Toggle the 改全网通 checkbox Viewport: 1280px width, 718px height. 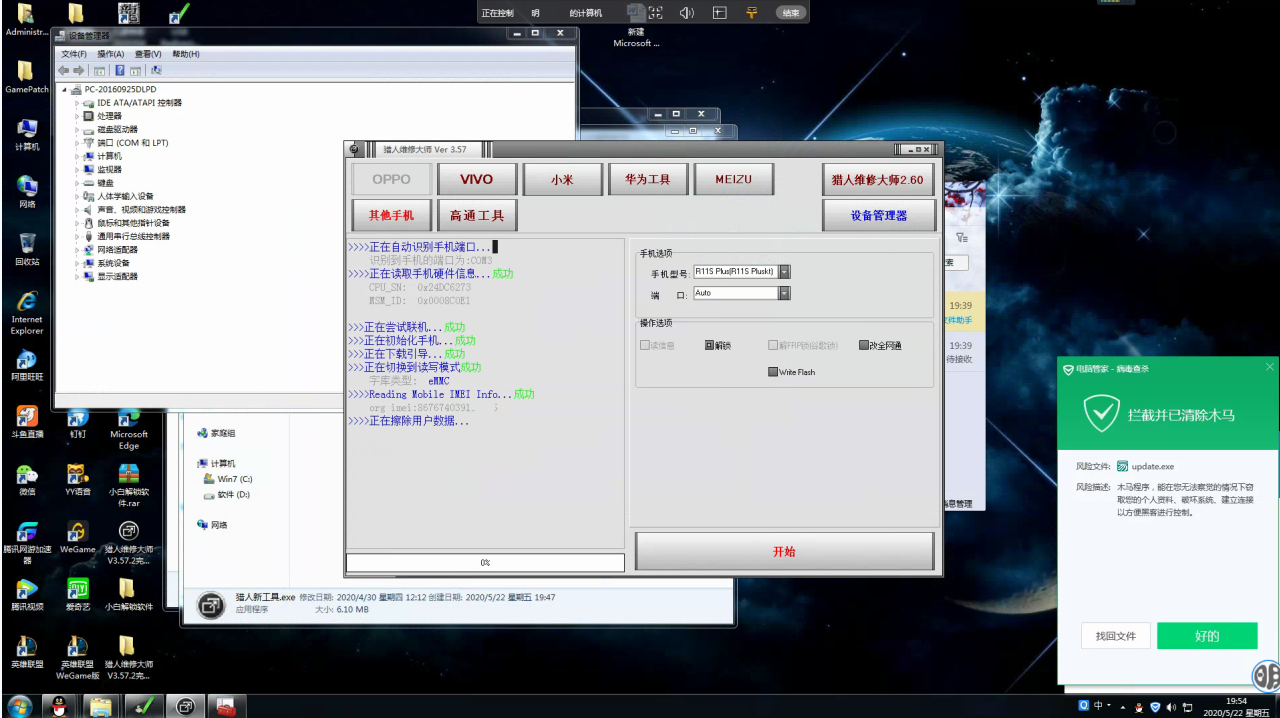(864, 345)
